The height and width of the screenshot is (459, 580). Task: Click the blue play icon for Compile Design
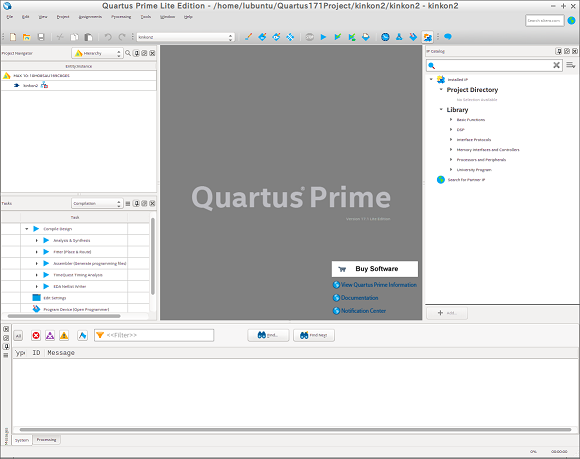(x=36, y=229)
